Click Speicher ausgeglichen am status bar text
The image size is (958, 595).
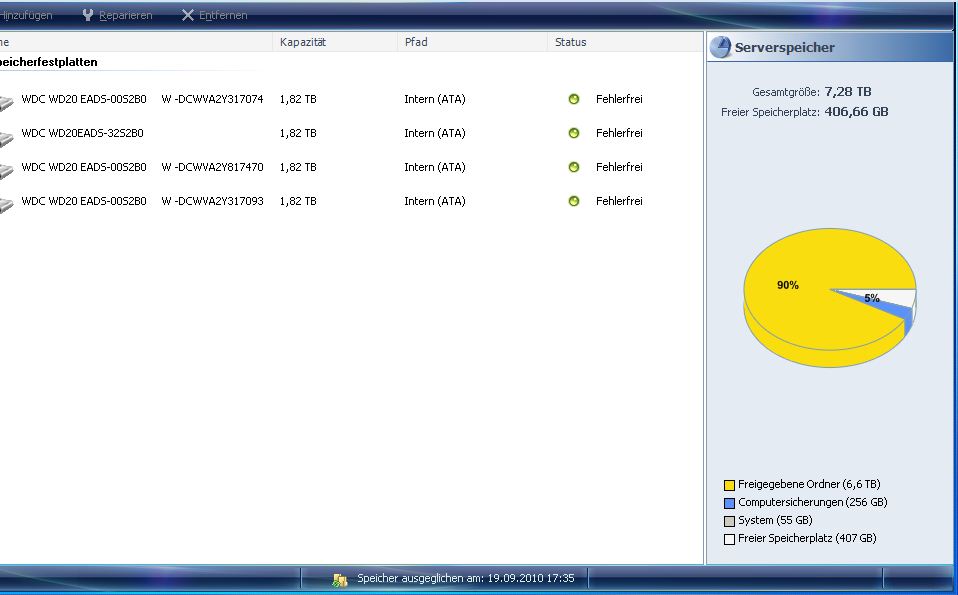[x=466, y=578]
